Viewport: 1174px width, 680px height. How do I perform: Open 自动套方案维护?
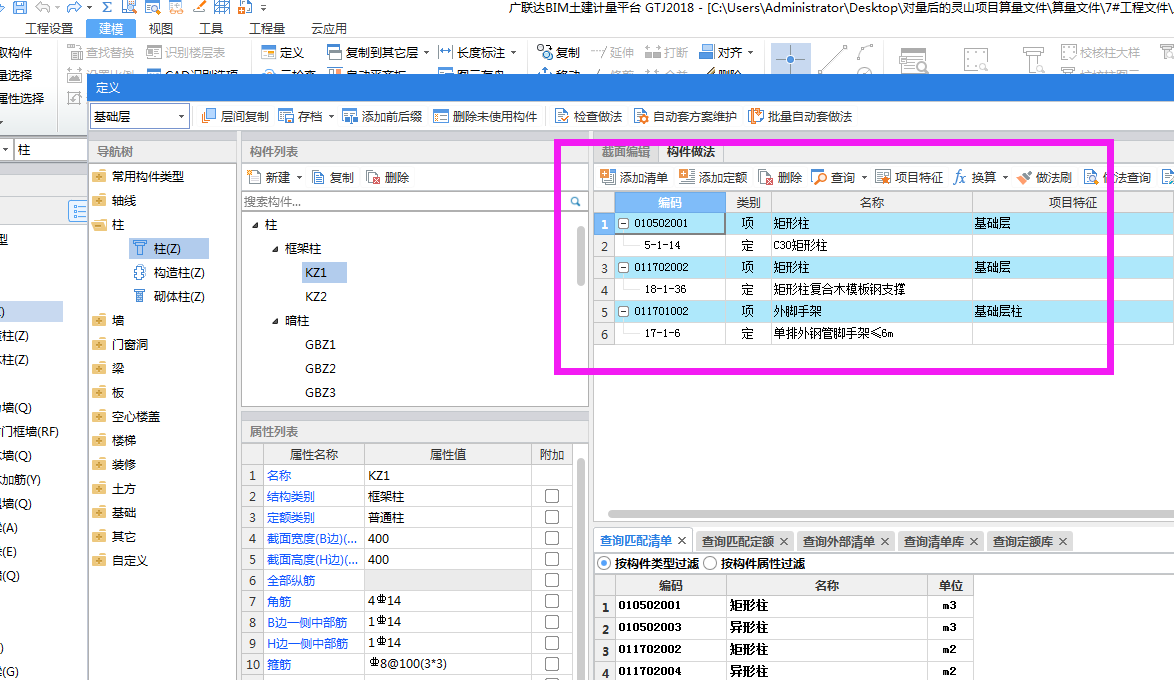(685, 116)
